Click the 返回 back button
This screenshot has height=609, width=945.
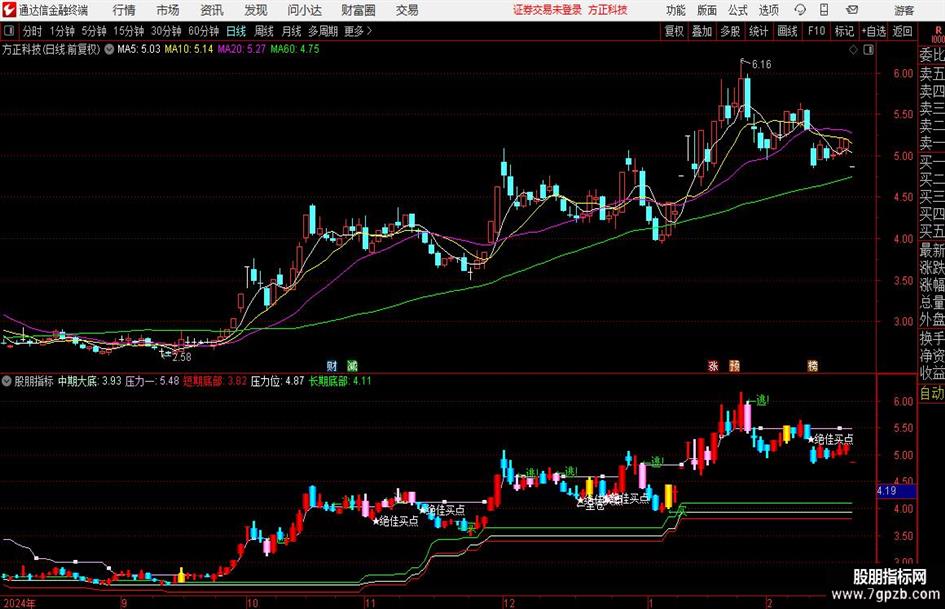click(x=903, y=31)
